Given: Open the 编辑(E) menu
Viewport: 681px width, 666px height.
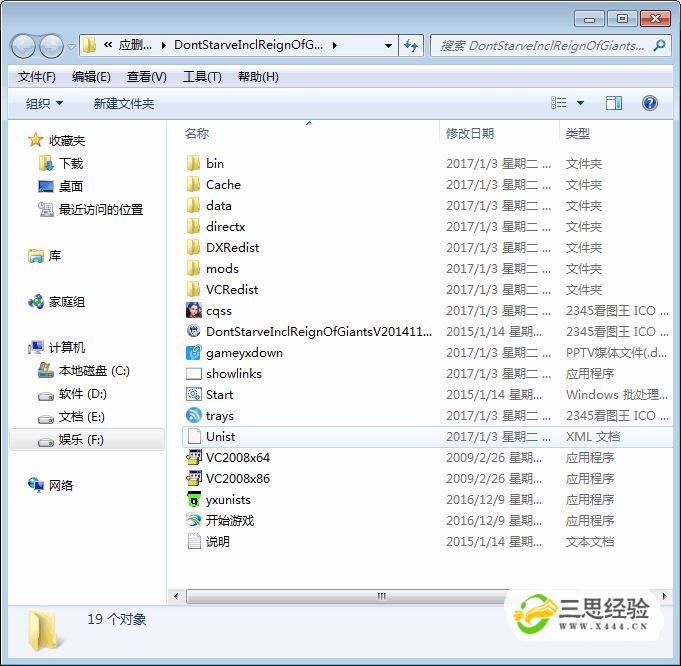Looking at the screenshot, I should click(x=91, y=77).
